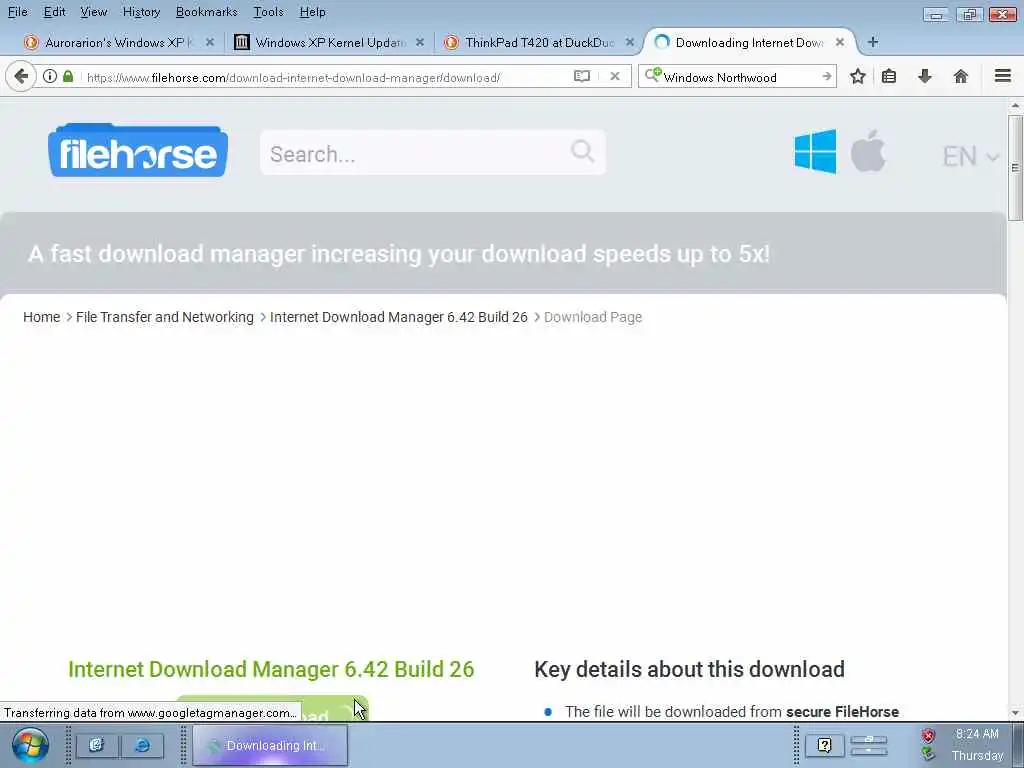This screenshot has width=1024, height=768.
Task: Open the Help menu
Action: [x=312, y=12]
